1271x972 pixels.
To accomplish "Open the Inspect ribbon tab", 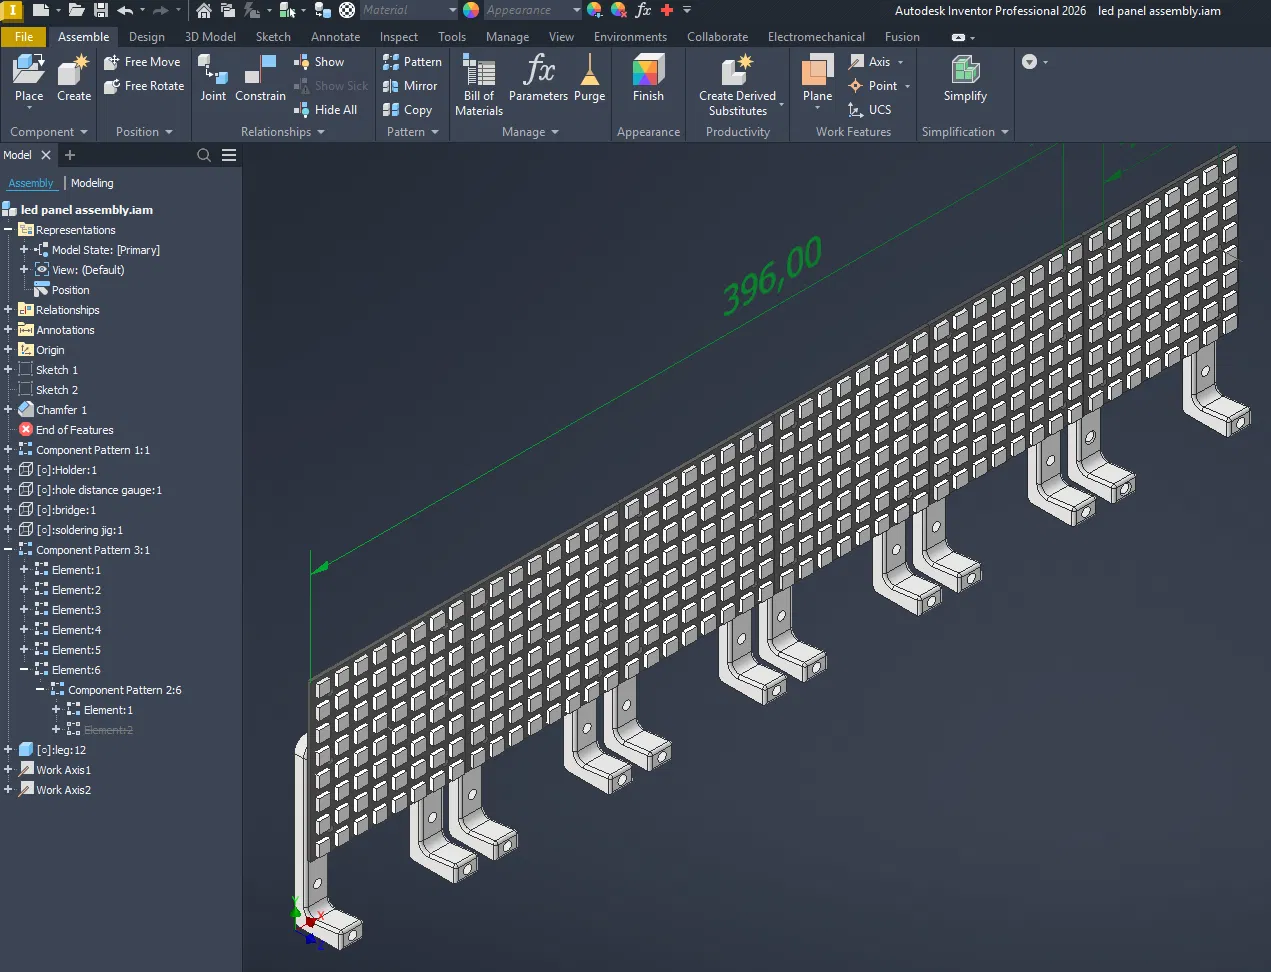I will click(398, 37).
